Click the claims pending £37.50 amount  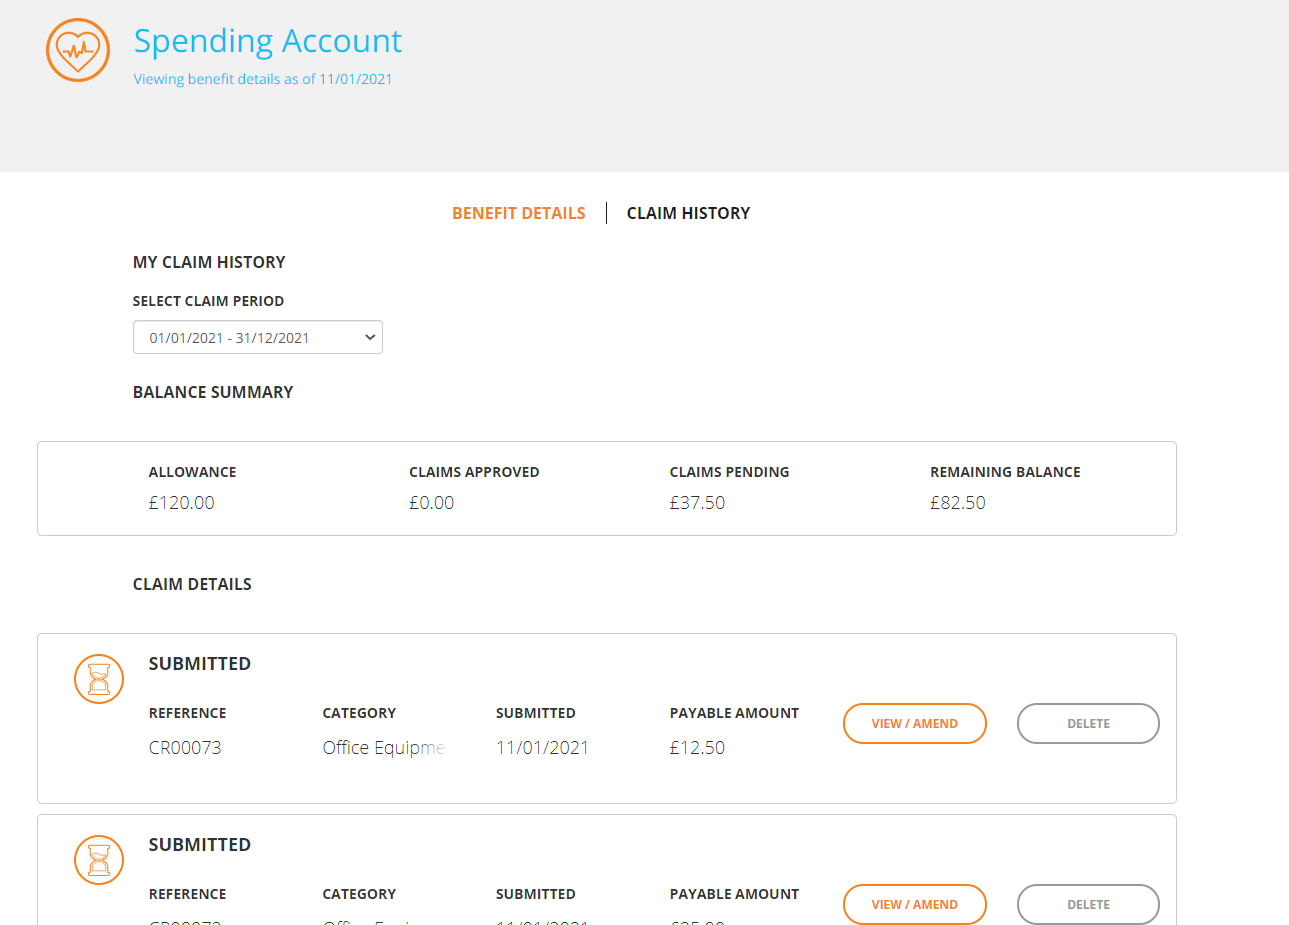coord(697,503)
